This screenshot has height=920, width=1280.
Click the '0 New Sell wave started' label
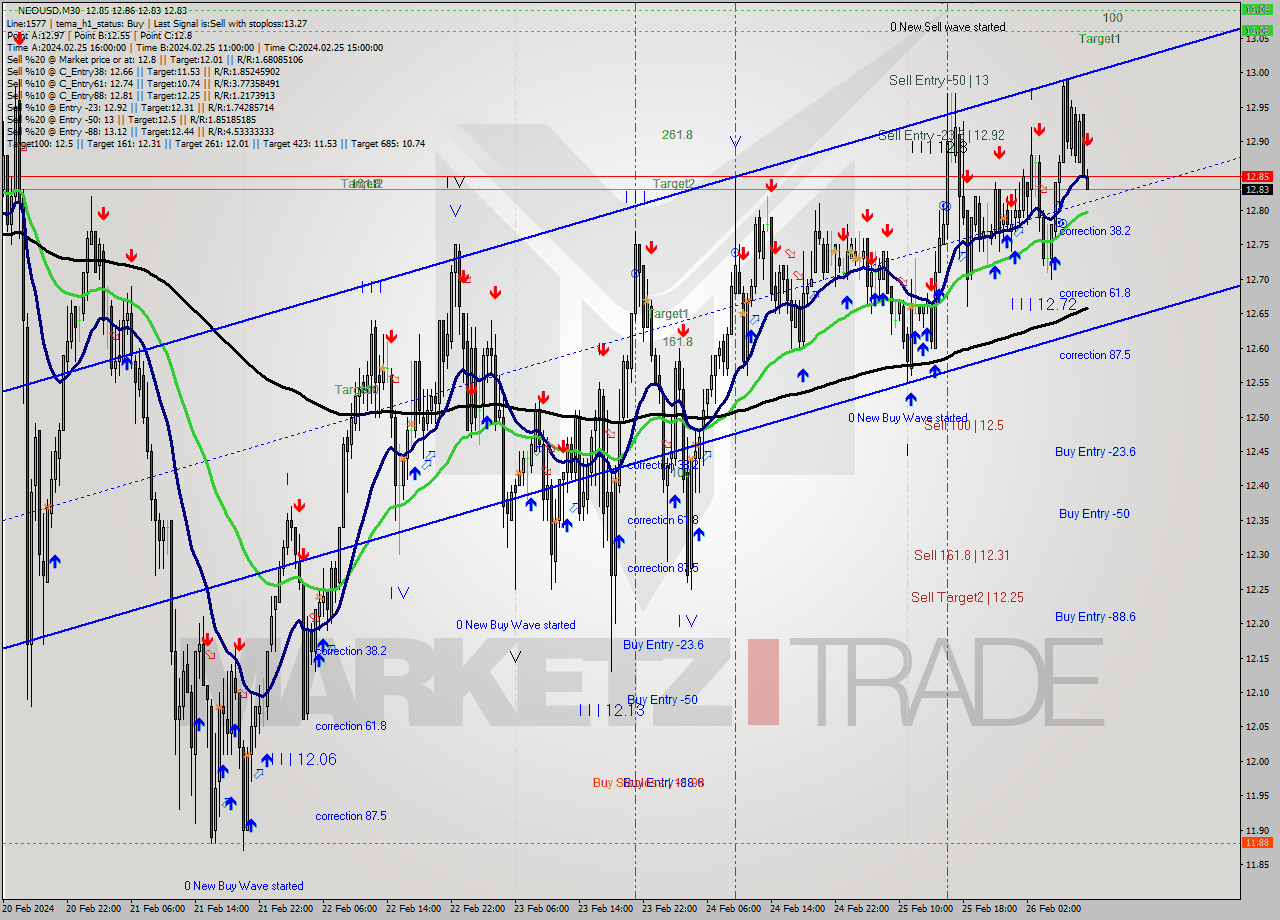coord(948,27)
